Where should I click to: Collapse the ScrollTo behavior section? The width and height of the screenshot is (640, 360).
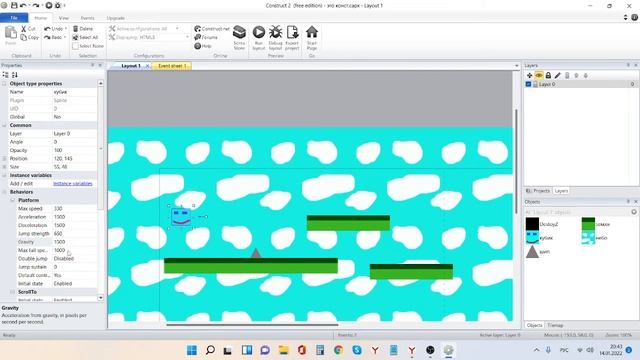(12, 292)
